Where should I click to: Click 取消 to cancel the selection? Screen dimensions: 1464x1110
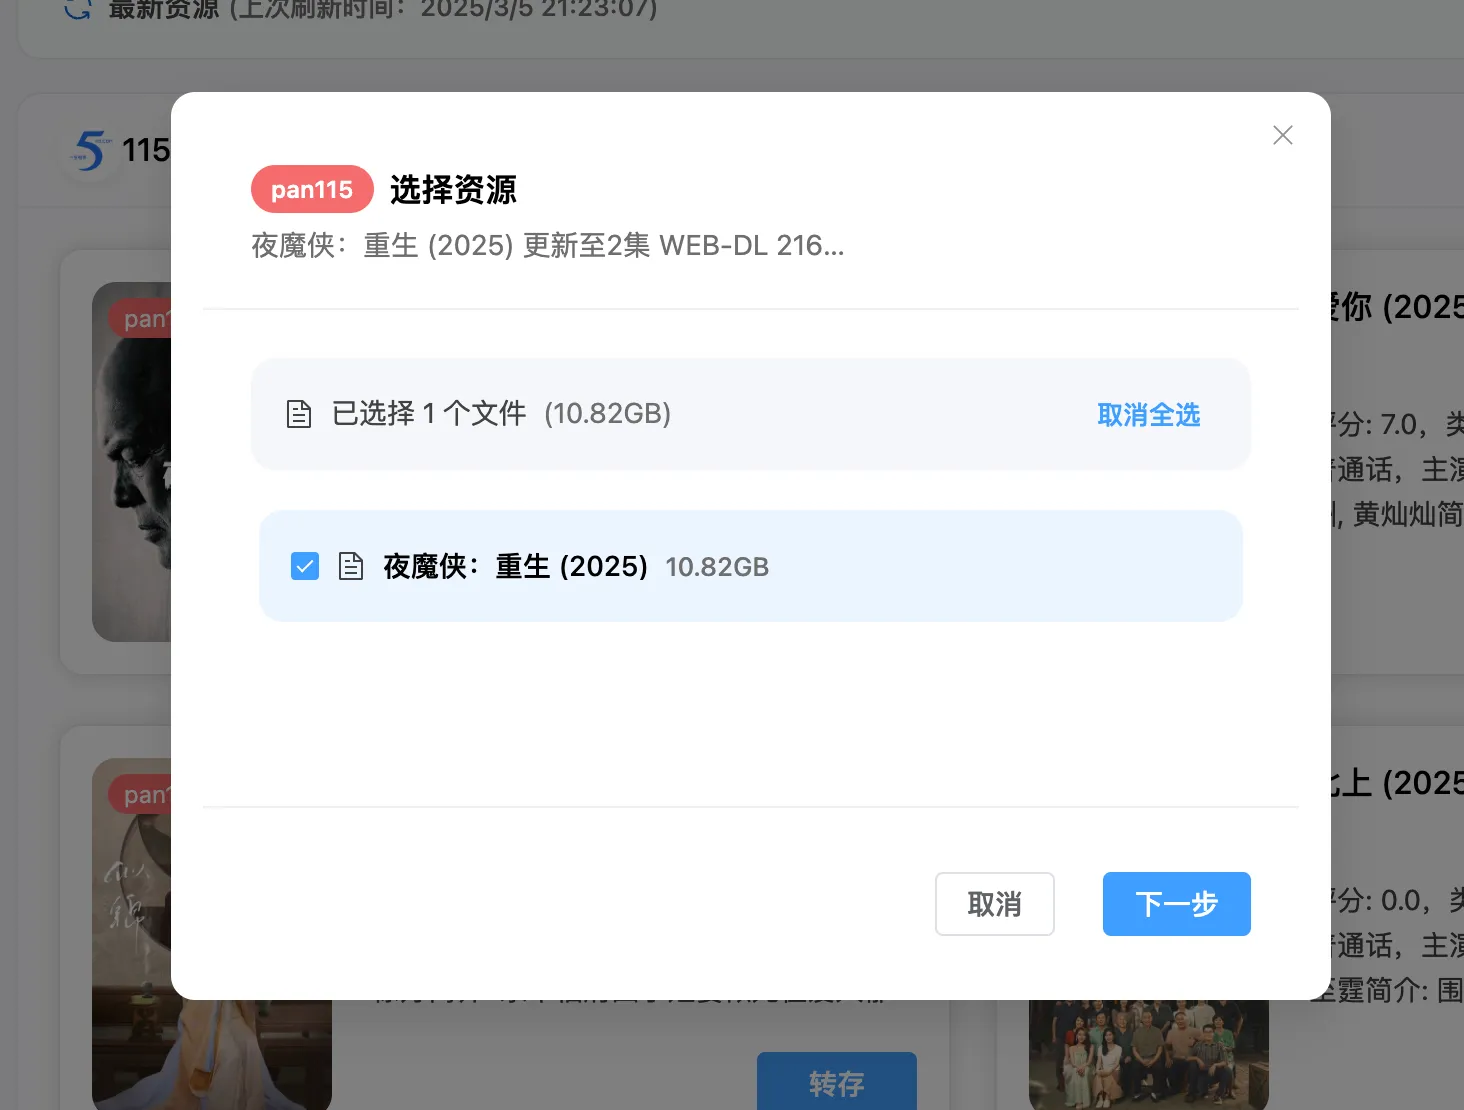994,903
